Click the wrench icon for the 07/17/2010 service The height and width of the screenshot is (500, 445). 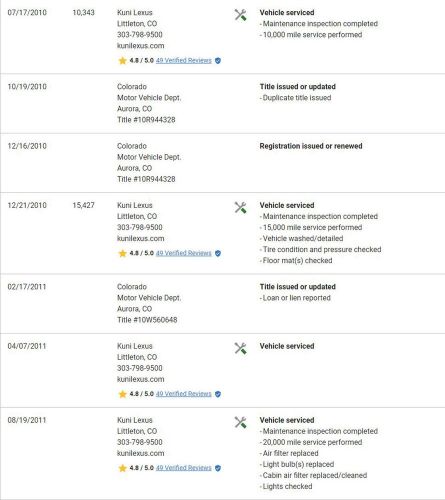(240, 15)
